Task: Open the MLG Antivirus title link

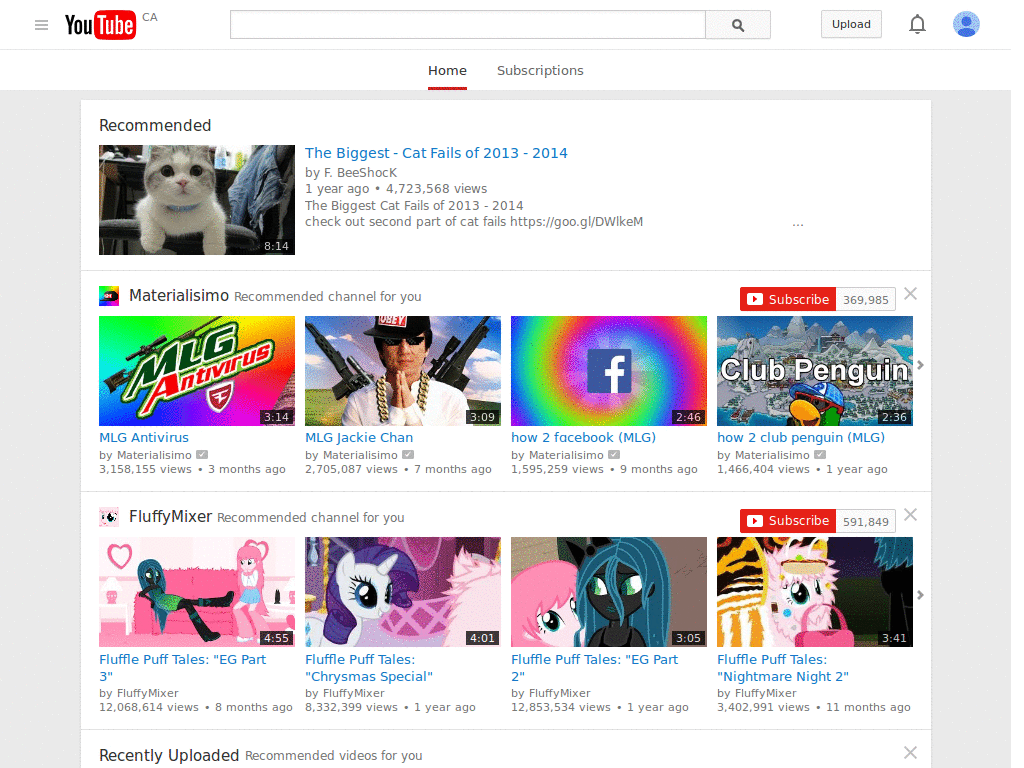Action: point(144,438)
